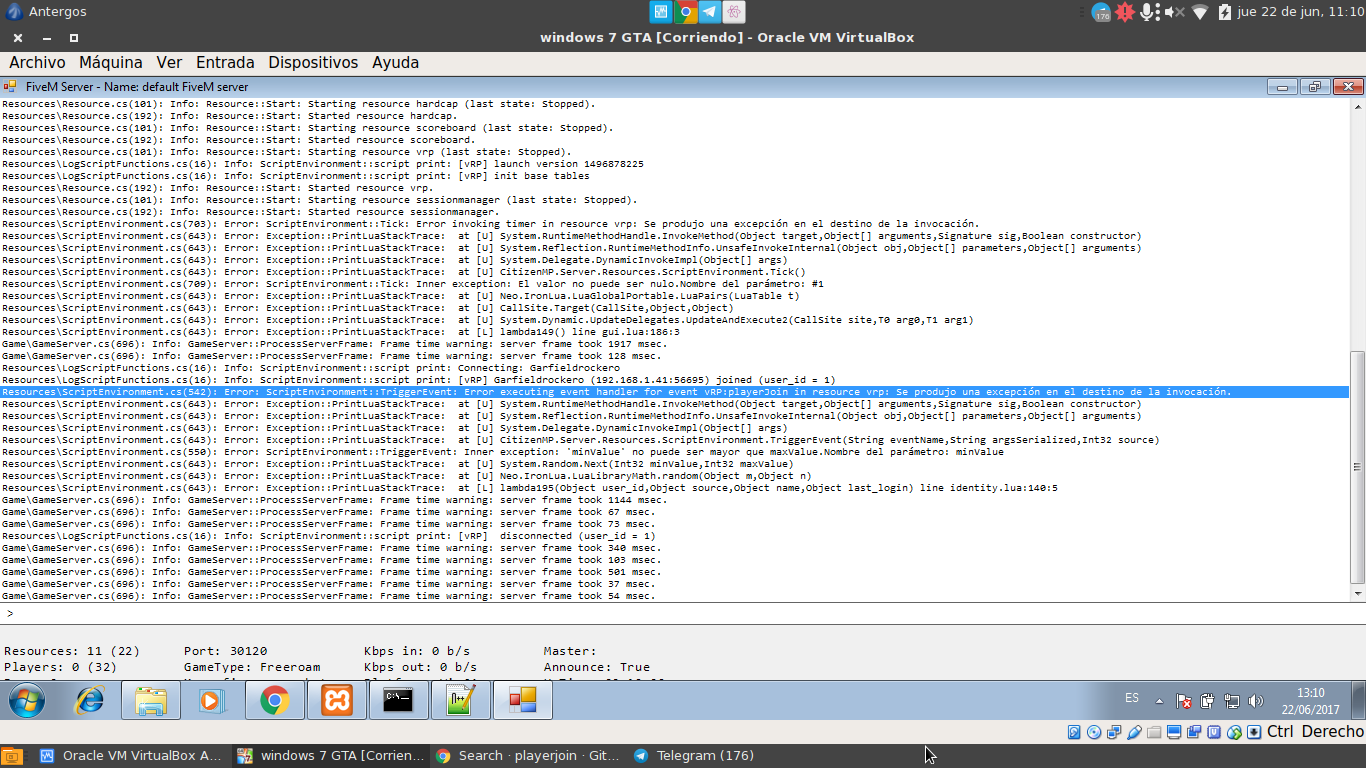Image resolution: width=1366 pixels, height=768 pixels.
Task: Switch to Oracle VM VirtualBox Administrador task
Action: (x=131, y=756)
